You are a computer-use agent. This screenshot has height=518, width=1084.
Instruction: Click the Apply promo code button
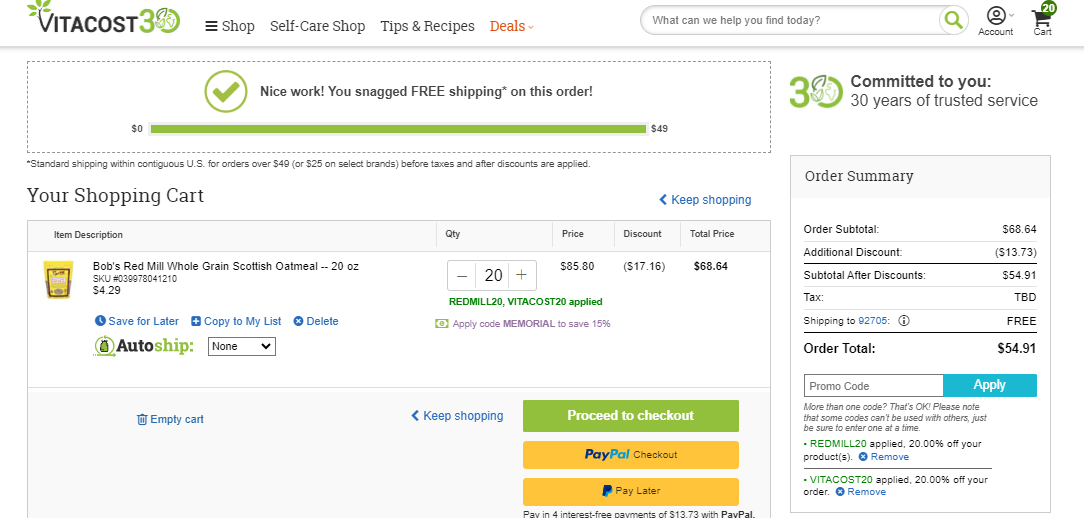click(990, 385)
